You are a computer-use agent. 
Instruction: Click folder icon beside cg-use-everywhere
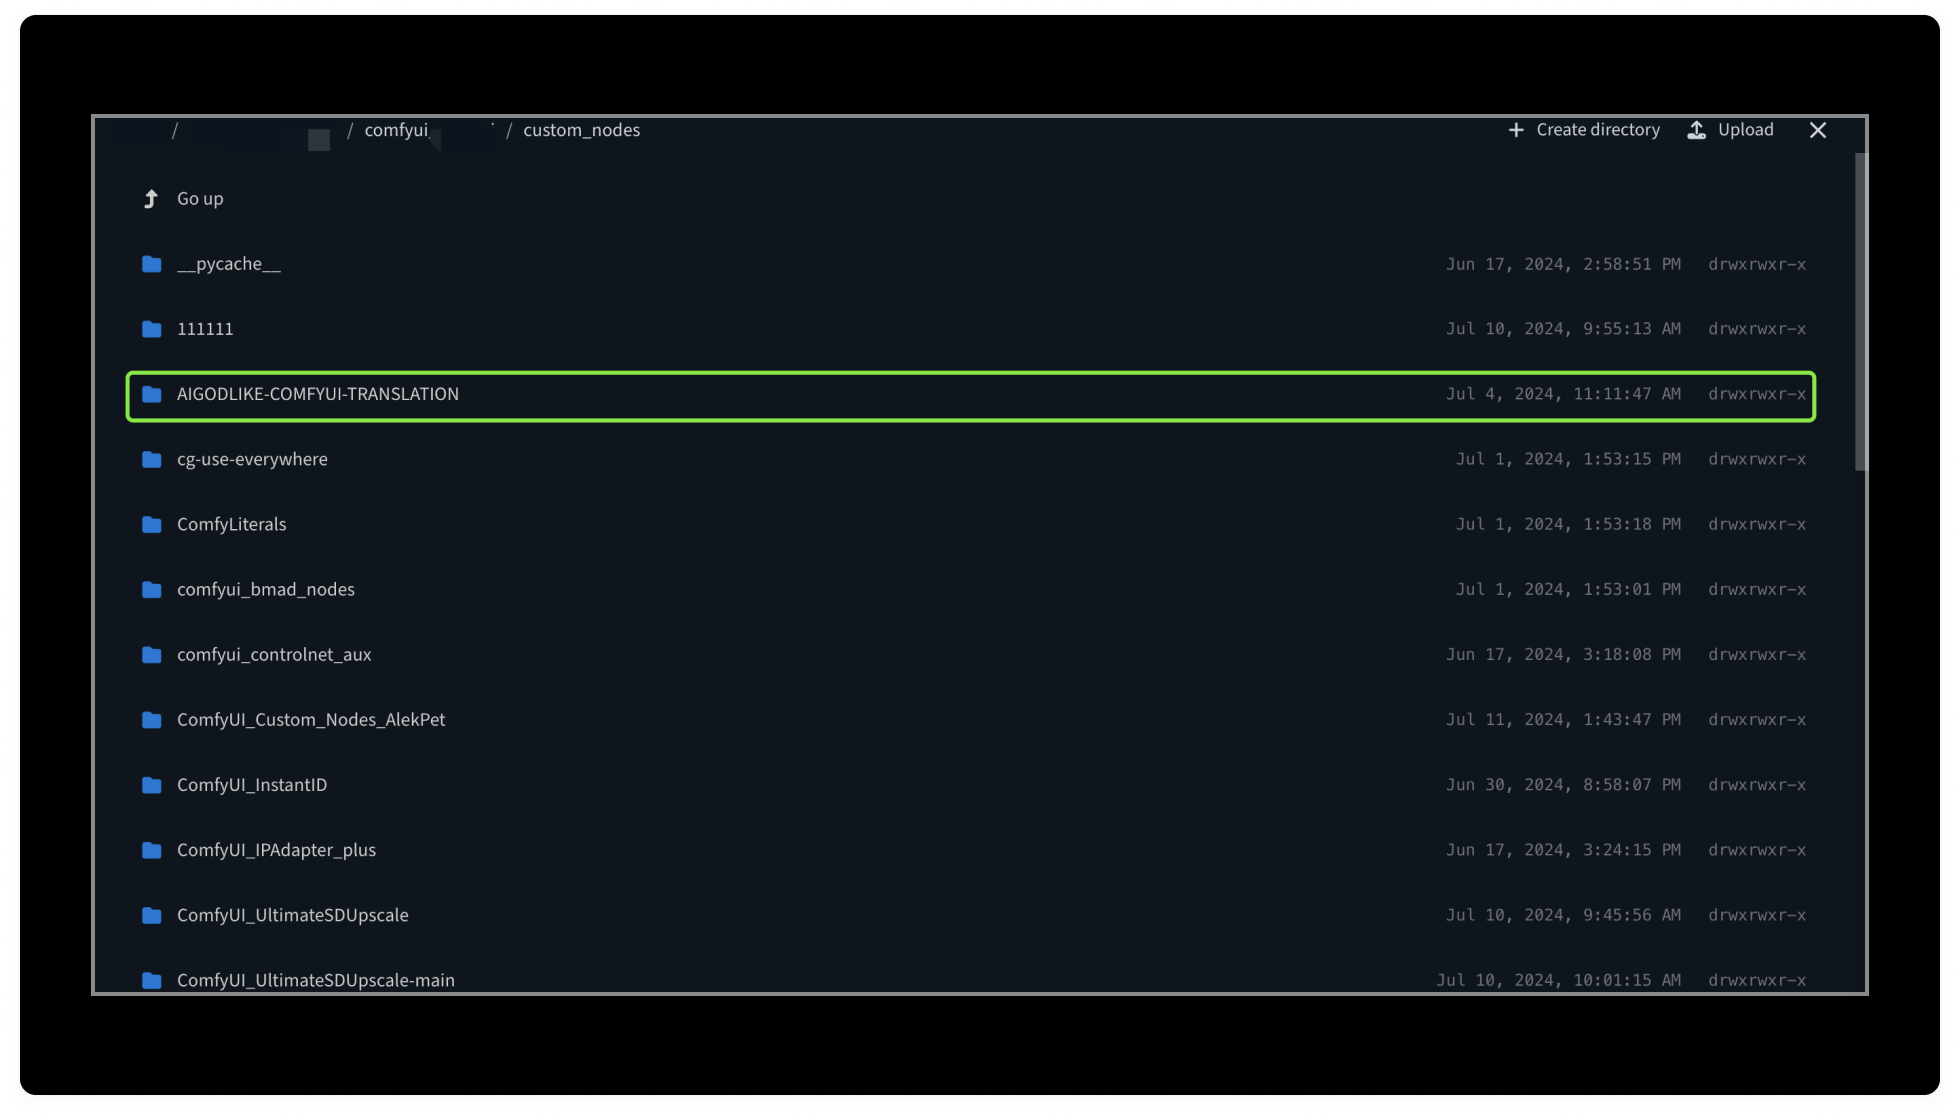[152, 459]
